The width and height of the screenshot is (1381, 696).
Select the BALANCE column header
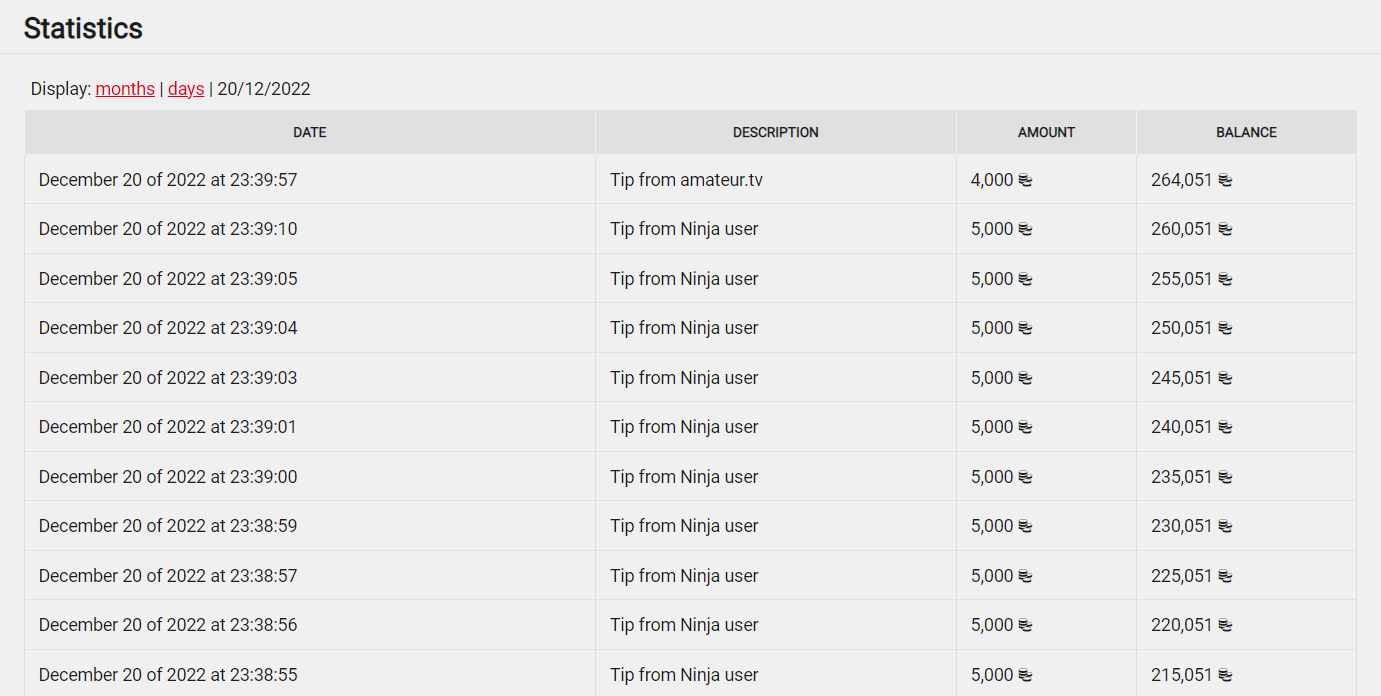[x=1246, y=132]
